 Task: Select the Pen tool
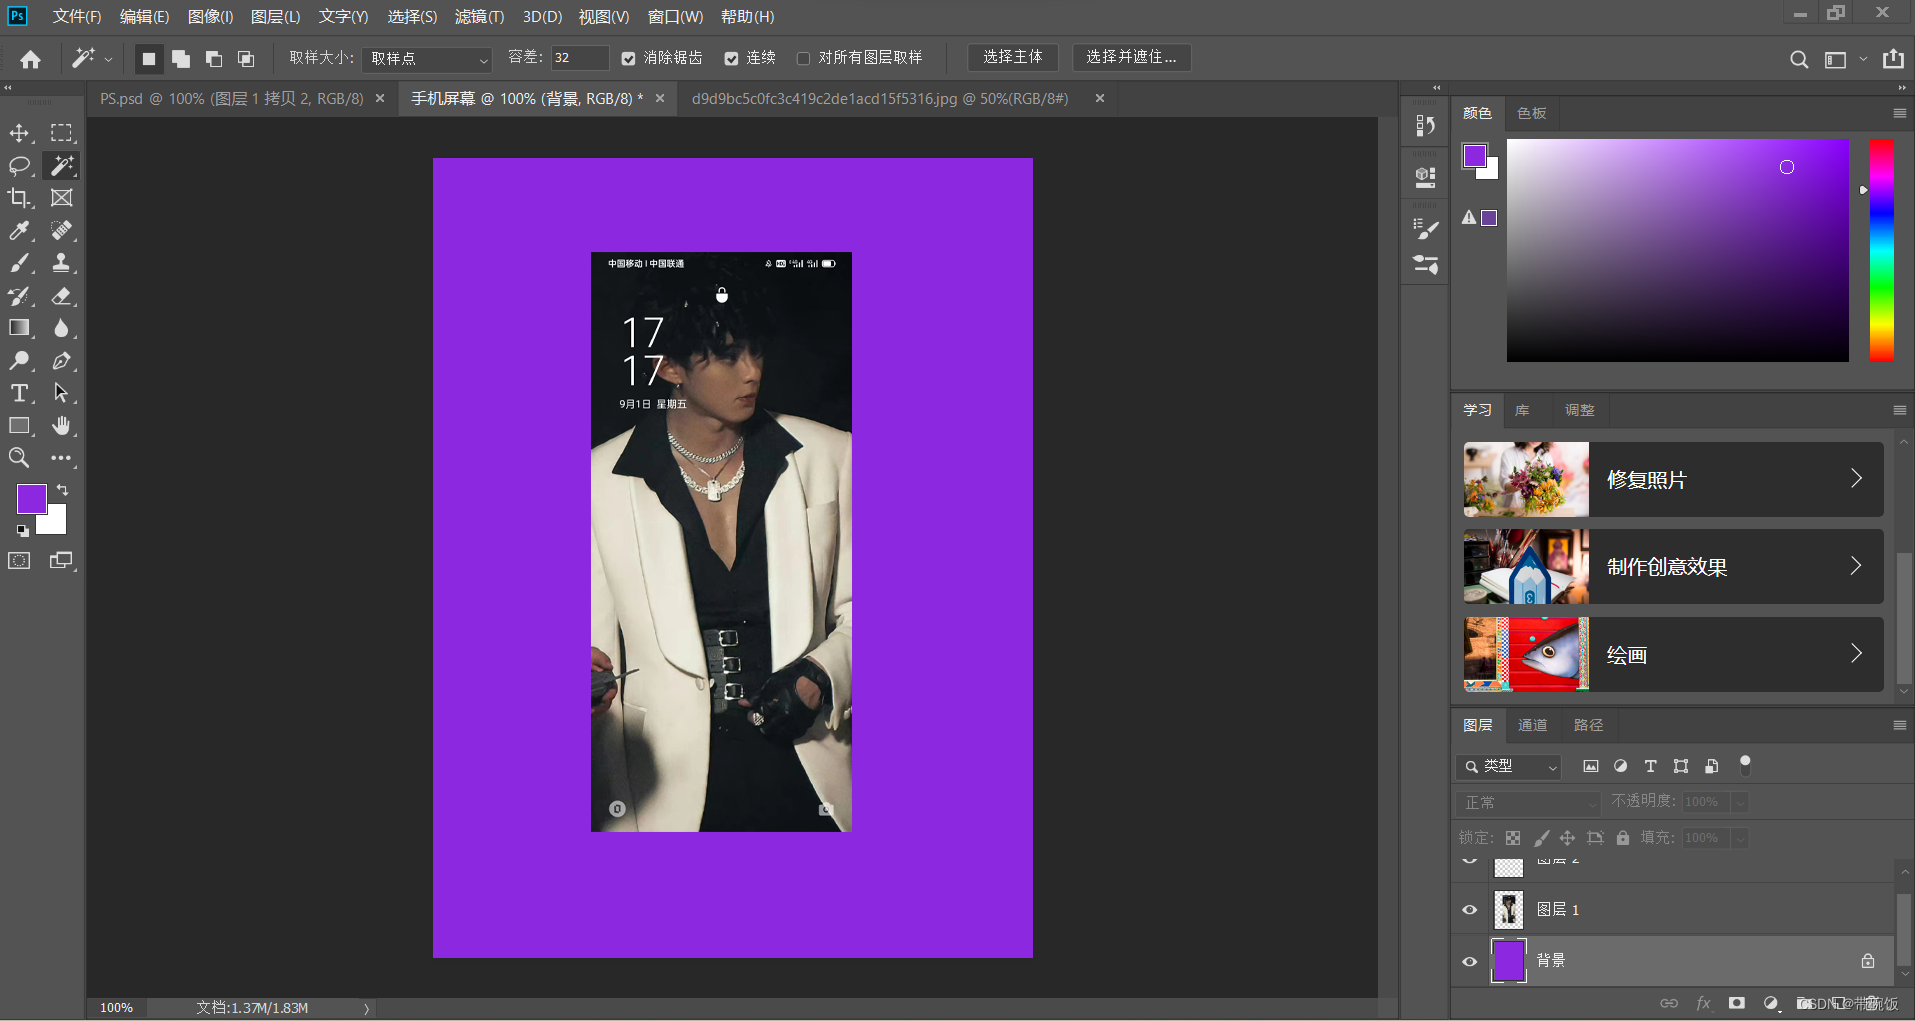click(x=62, y=361)
